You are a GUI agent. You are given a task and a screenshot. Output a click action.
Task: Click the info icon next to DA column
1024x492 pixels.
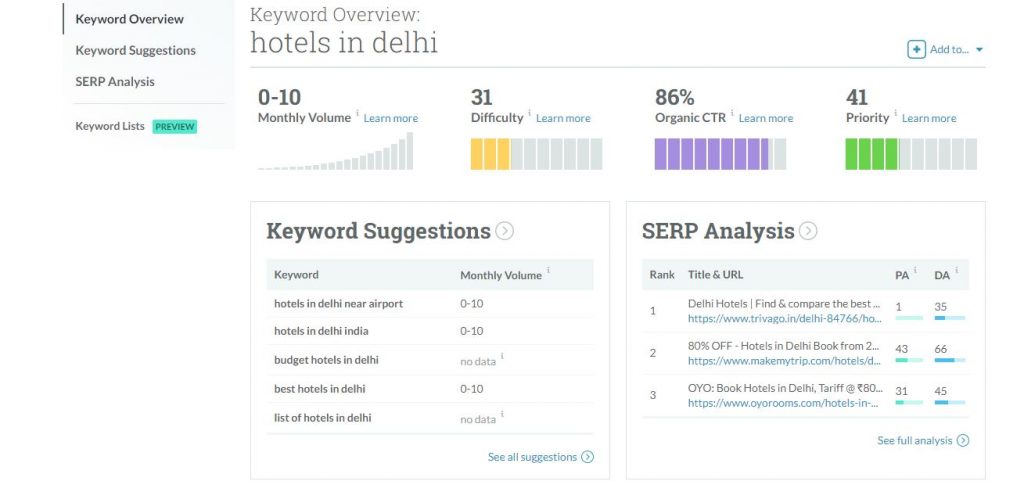955,270
